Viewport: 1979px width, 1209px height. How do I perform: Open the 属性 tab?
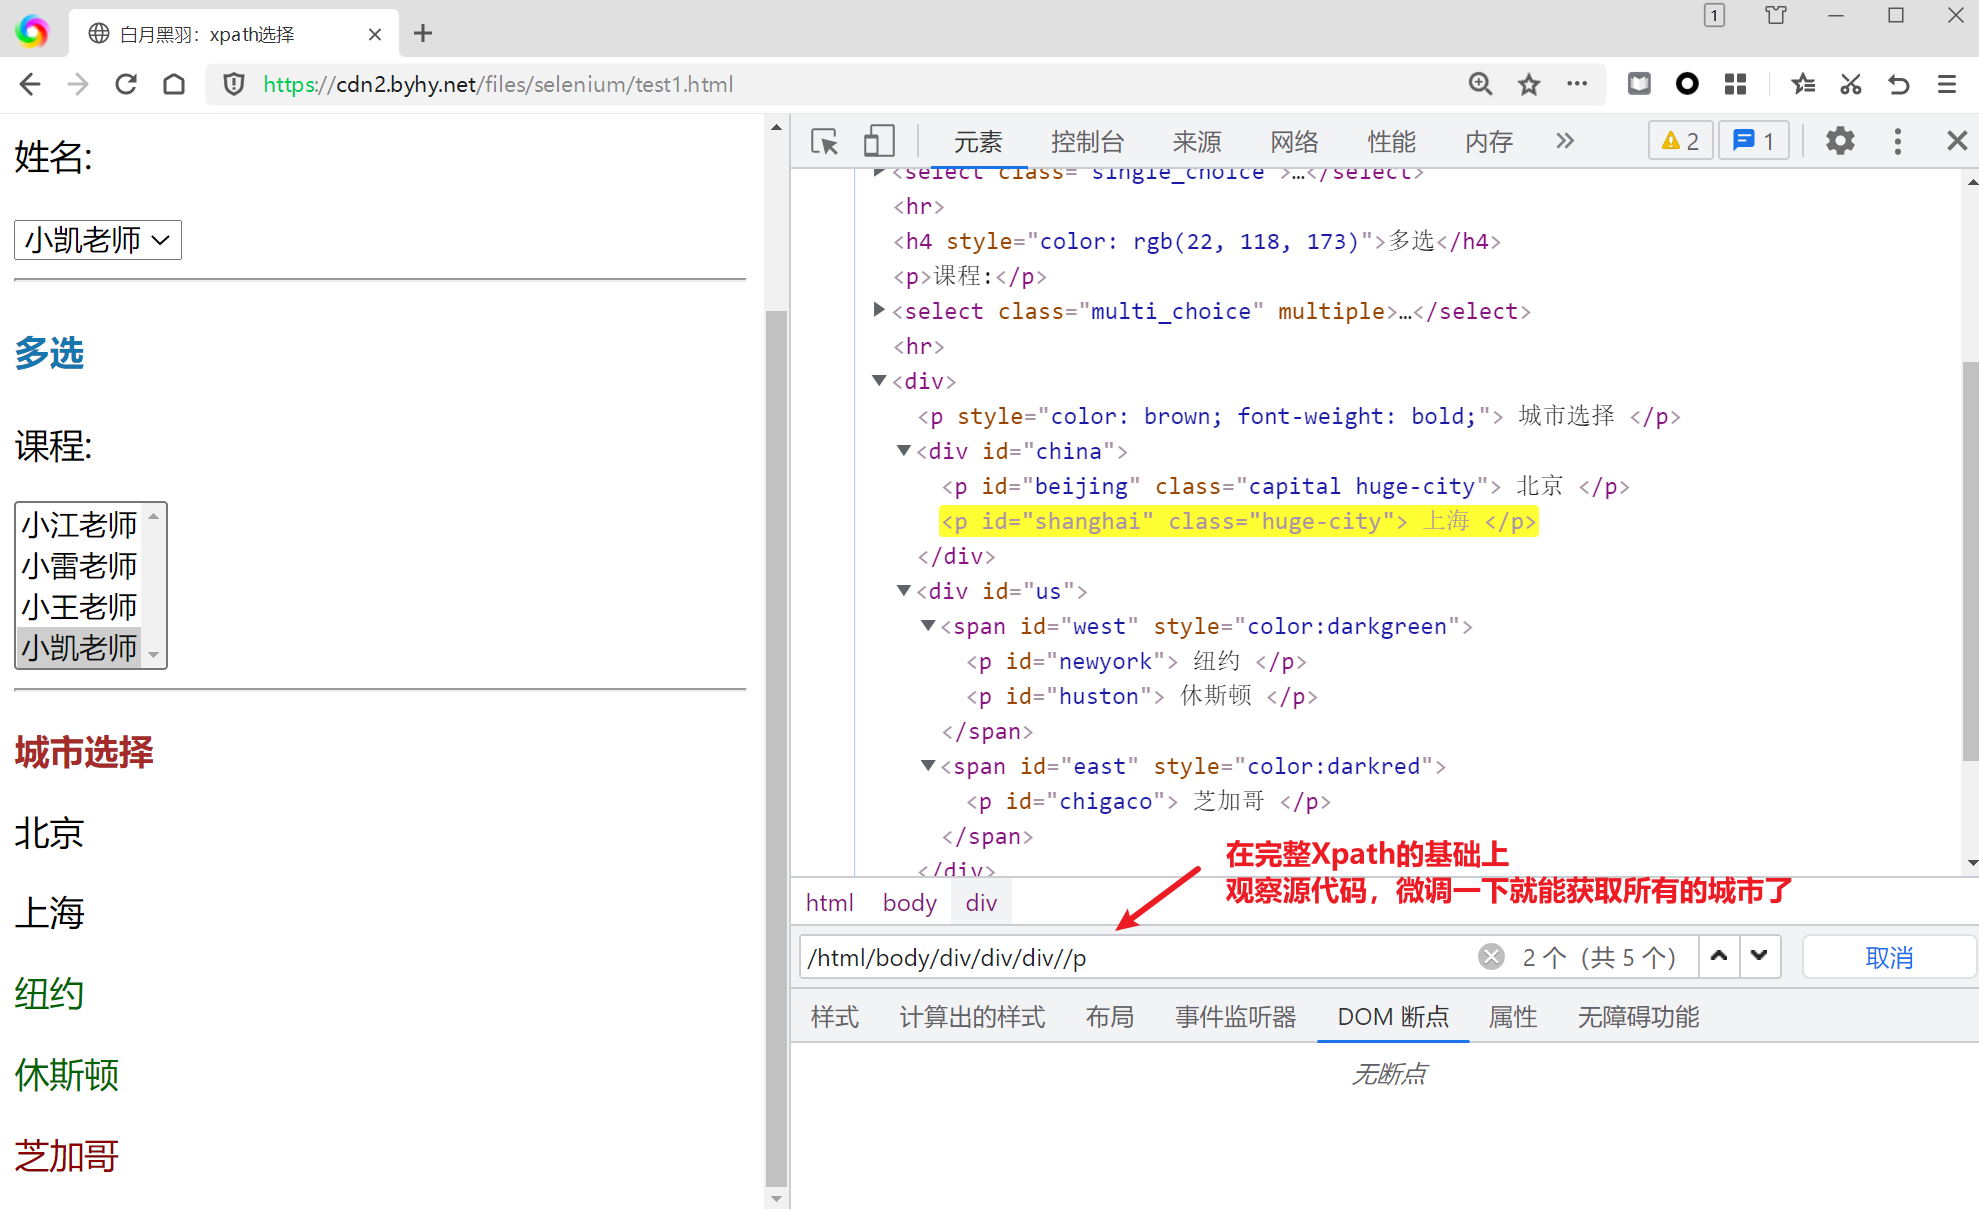click(1512, 1017)
